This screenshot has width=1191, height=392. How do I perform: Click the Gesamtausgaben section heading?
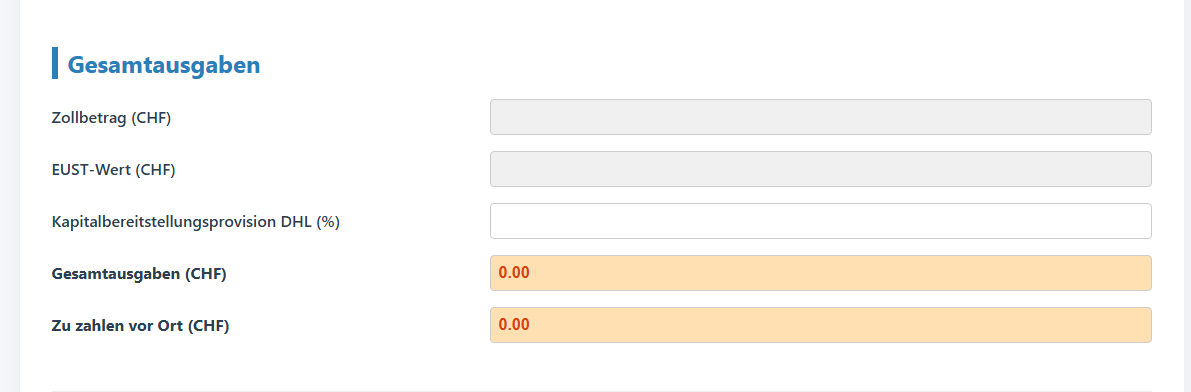164,65
